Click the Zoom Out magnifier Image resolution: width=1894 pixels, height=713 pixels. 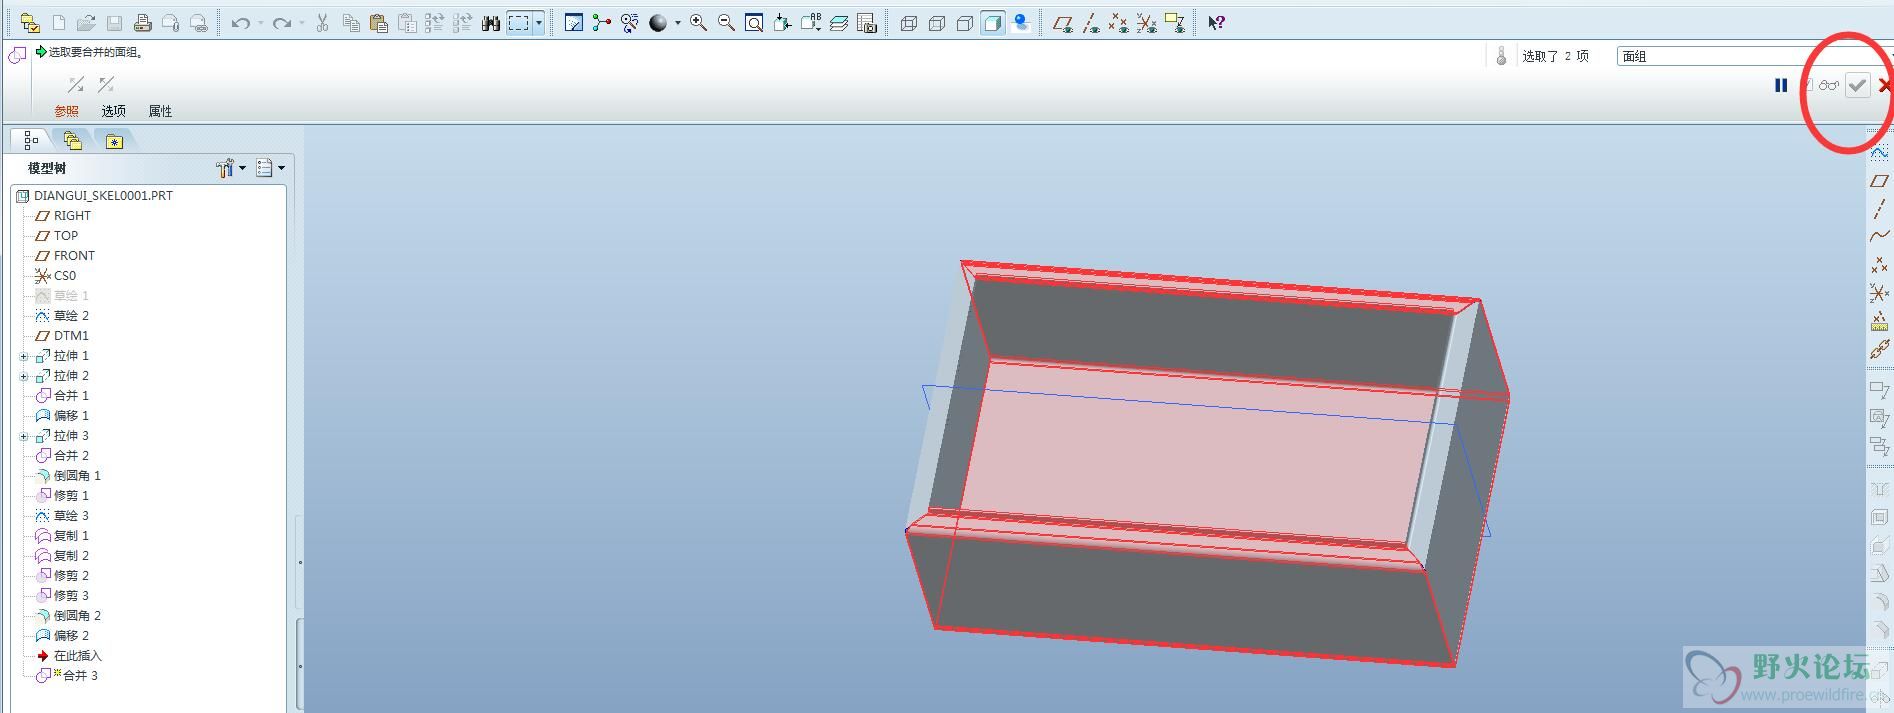[726, 23]
